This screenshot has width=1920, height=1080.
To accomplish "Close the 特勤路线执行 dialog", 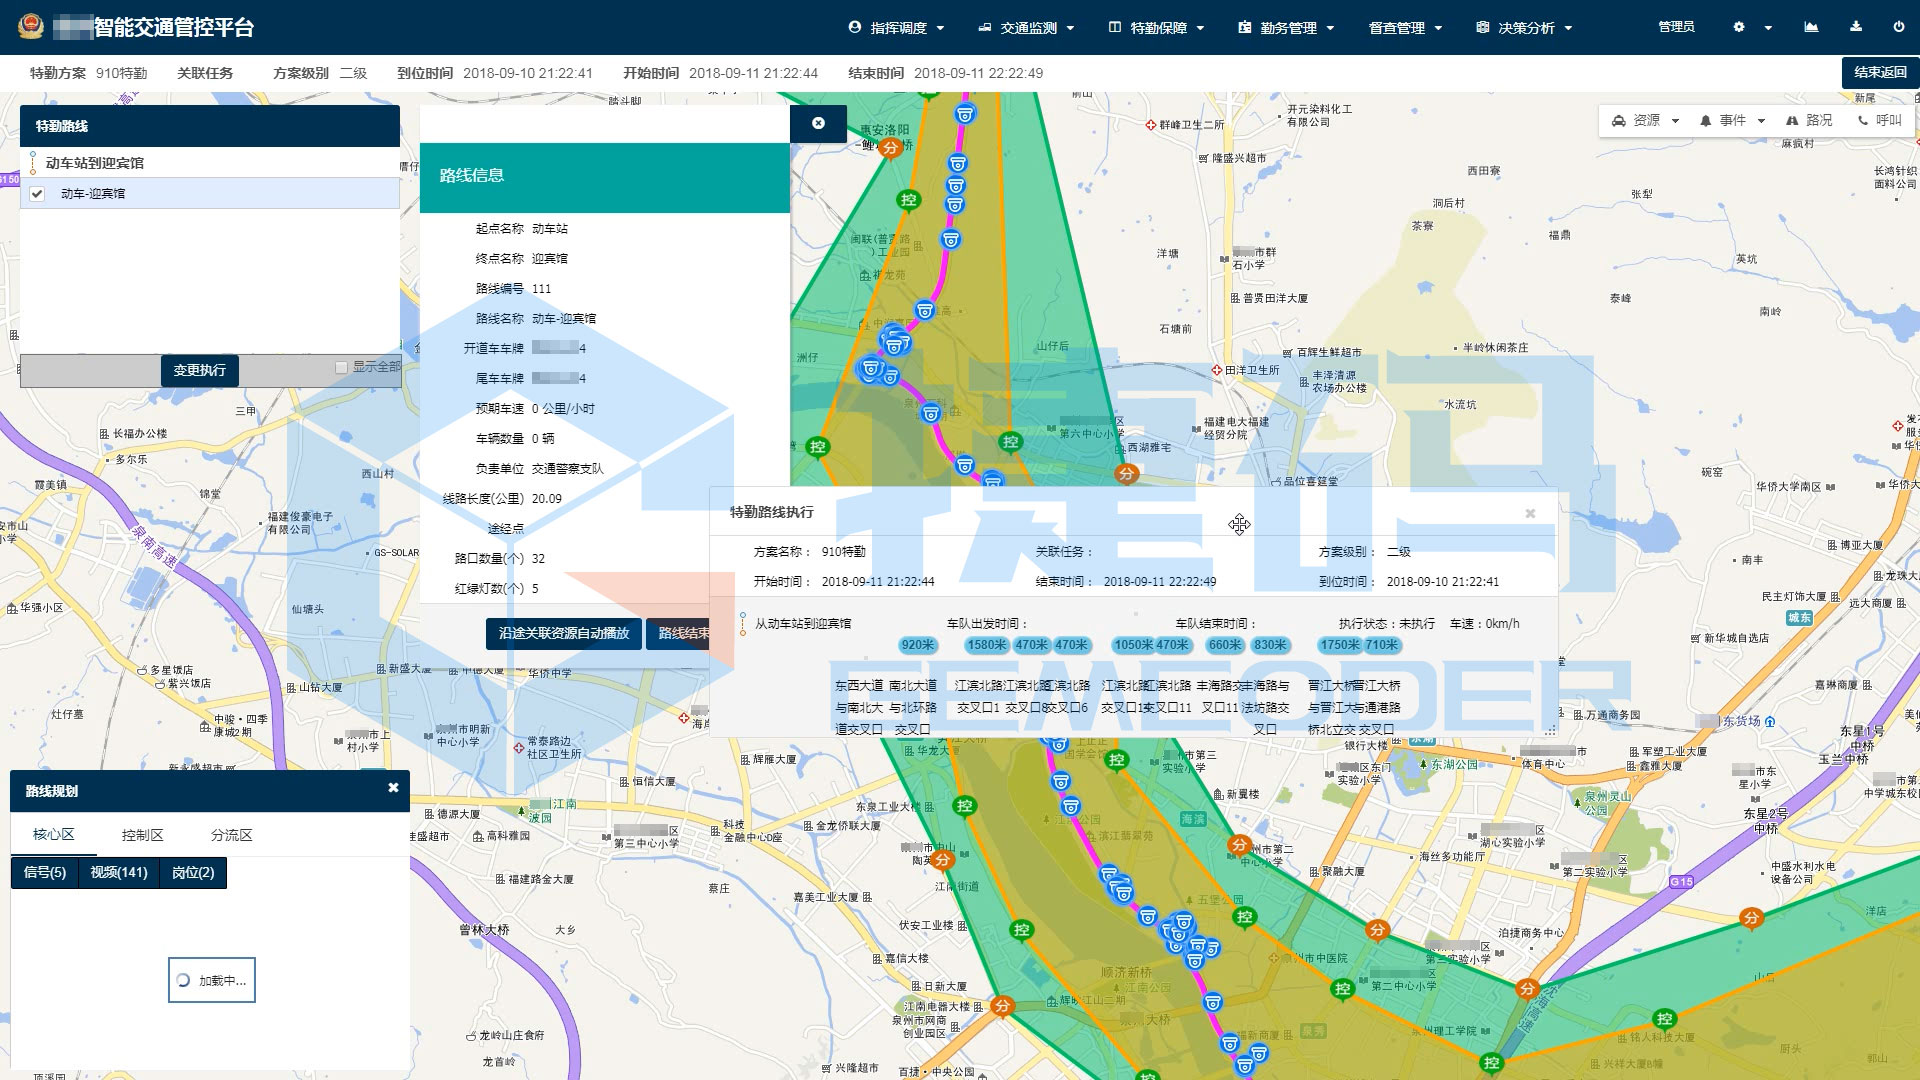I will coord(1530,513).
